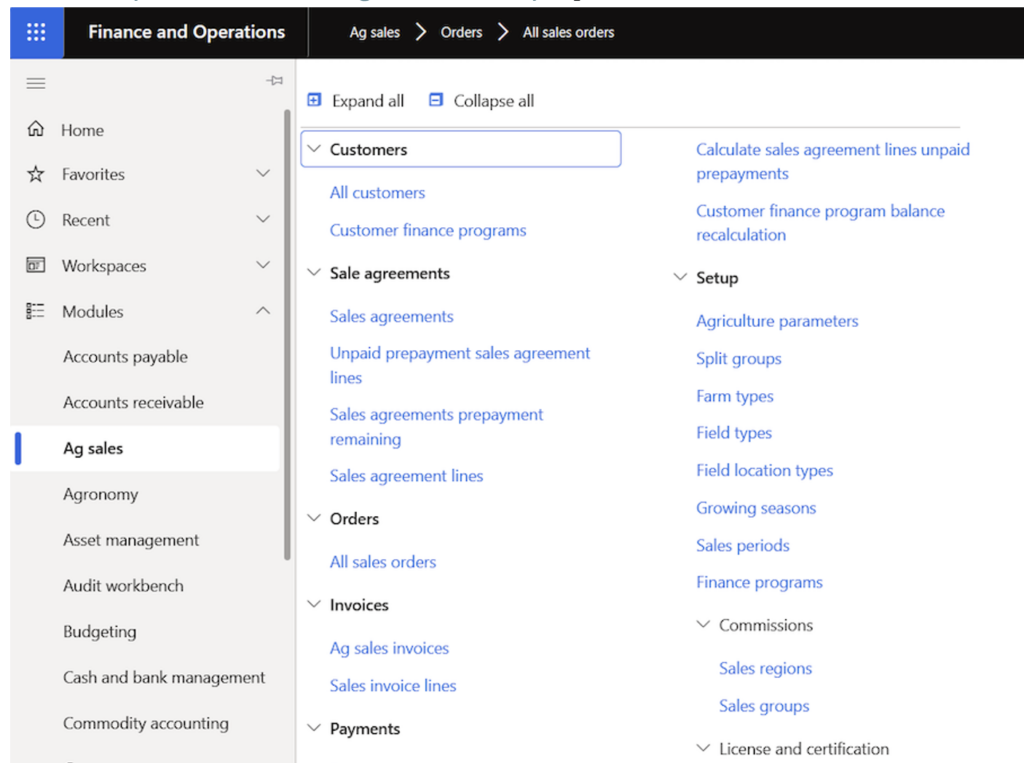The width and height of the screenshot is (1024, 763).
Task: Expand the Recent chevron
Action: [263, 219]
